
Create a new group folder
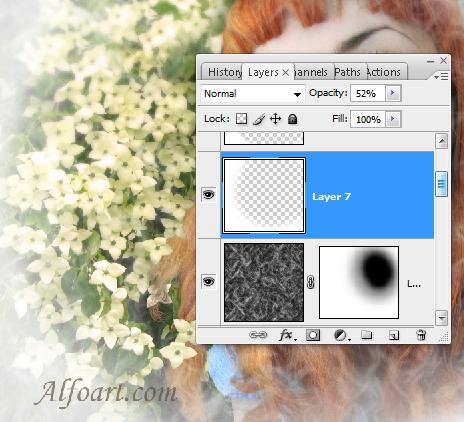367,335
